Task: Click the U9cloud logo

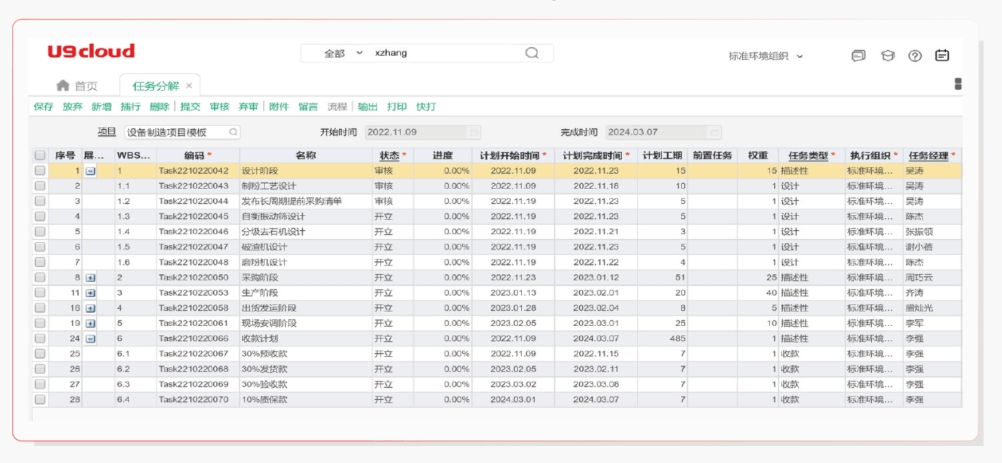Action: pos(91,51)
